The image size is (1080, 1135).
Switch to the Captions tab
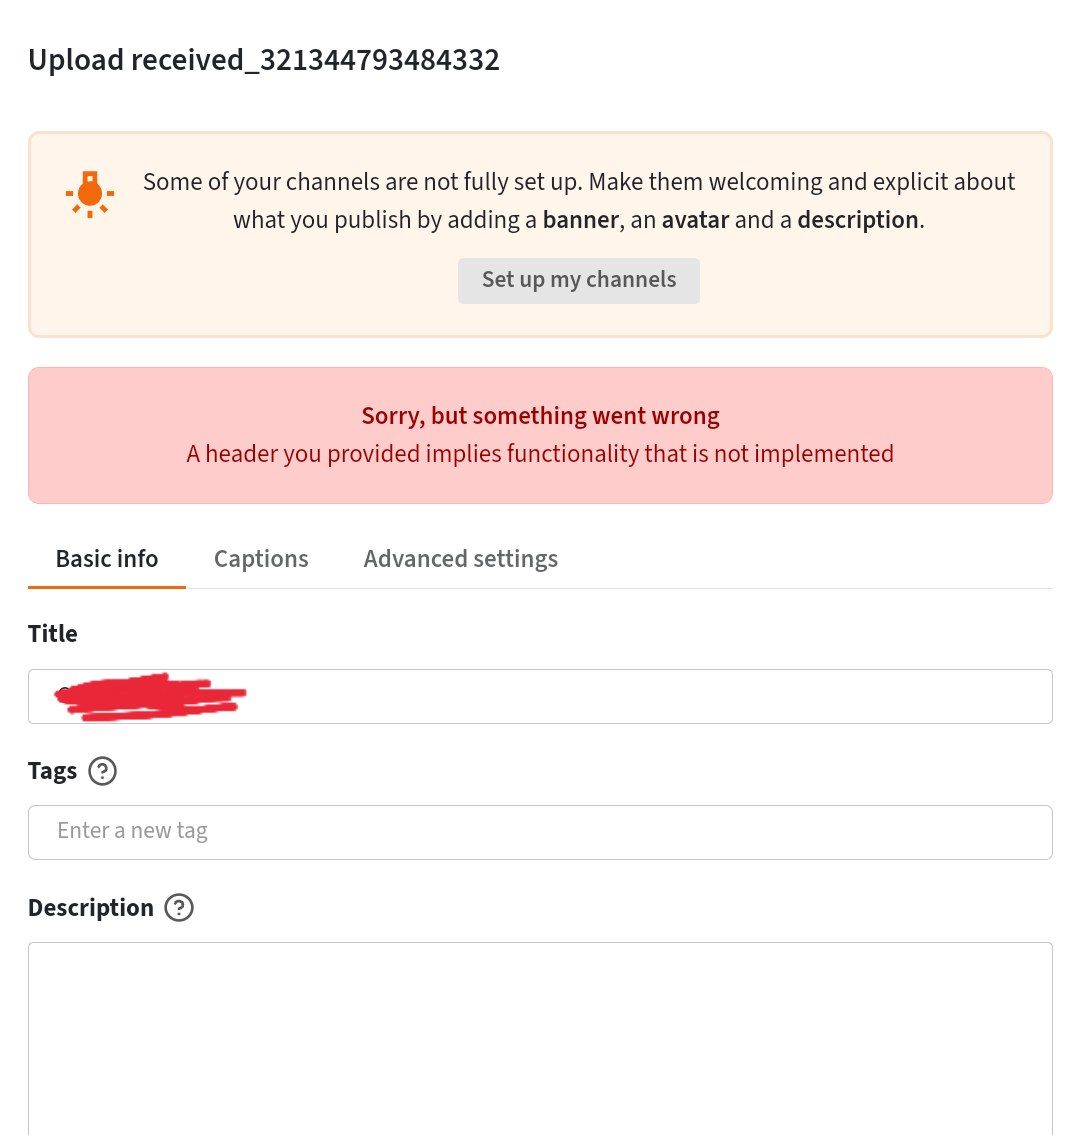[261, 559]
